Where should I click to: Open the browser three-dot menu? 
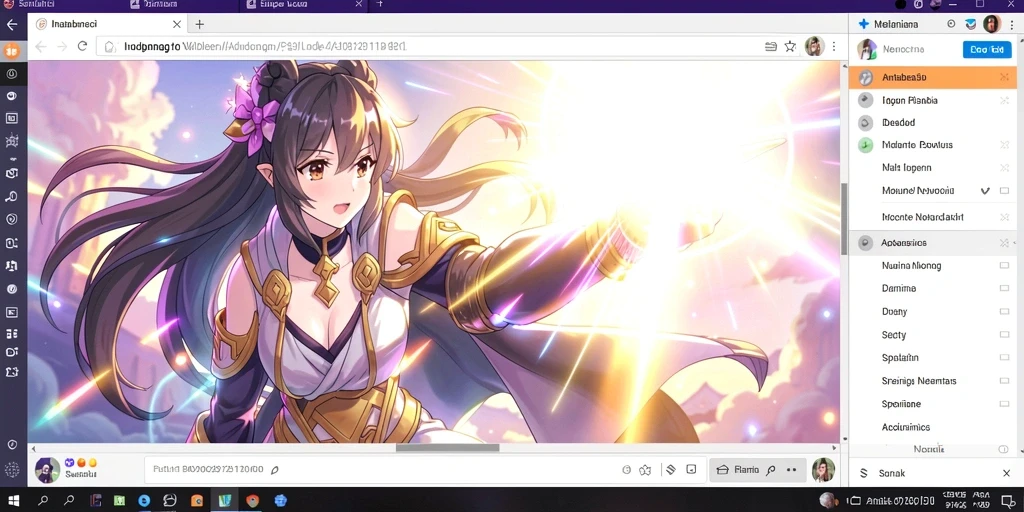(833, 46)
